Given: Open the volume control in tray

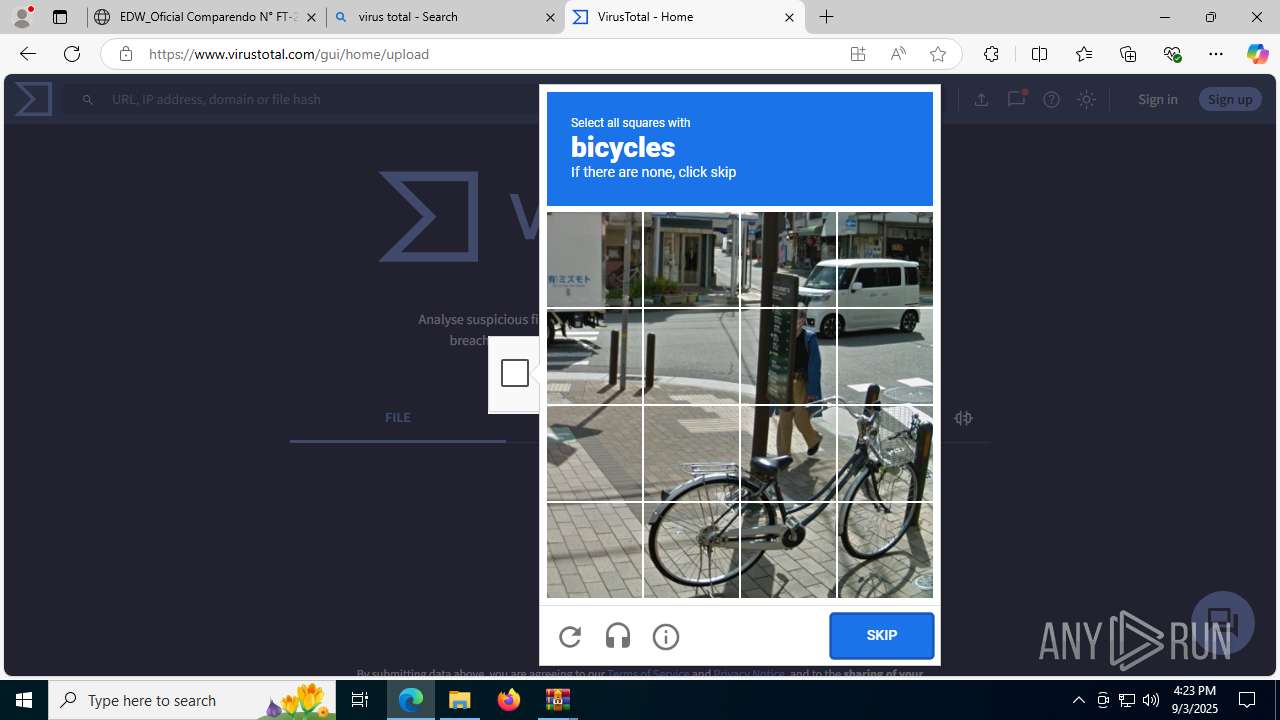Looking at the screenshot, I should pyautogui.click(x=1151, y=700).
